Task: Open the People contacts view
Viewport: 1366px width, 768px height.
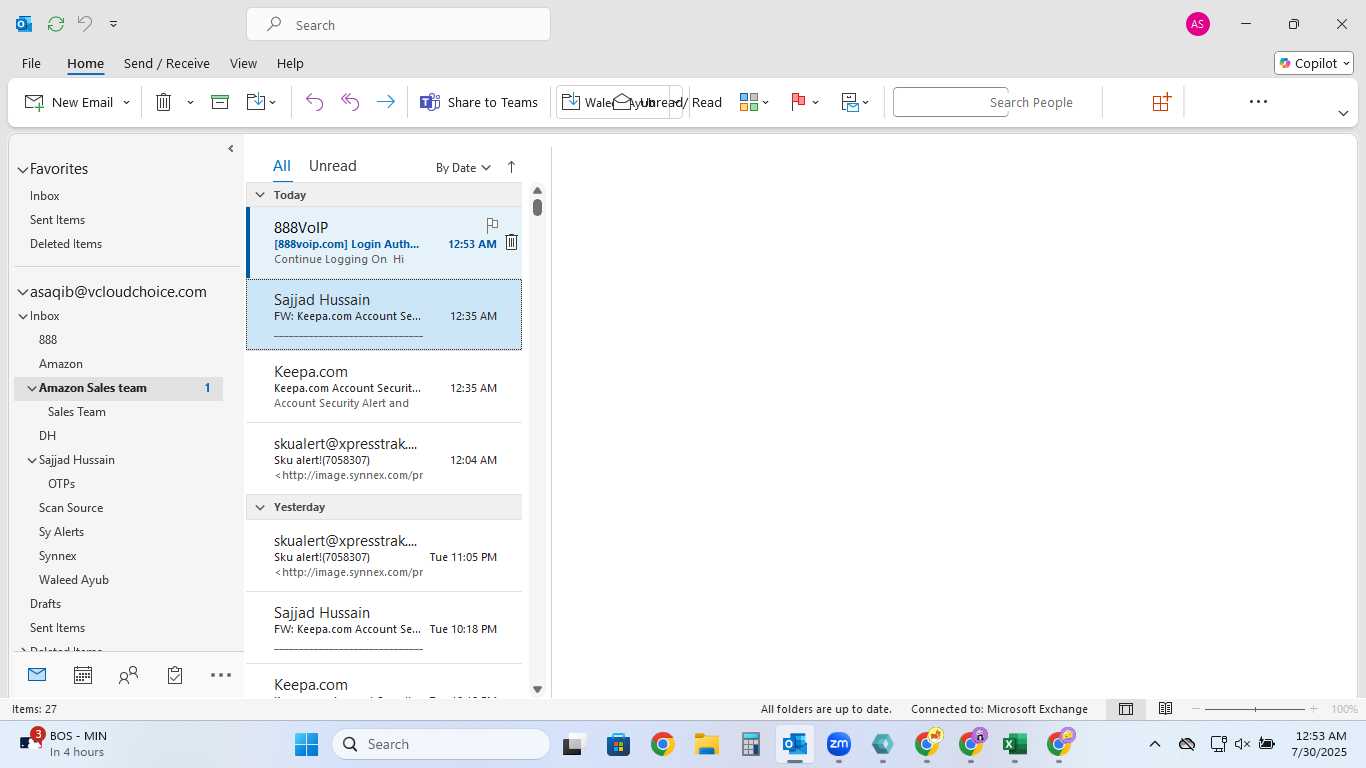Action: (128, 675)
